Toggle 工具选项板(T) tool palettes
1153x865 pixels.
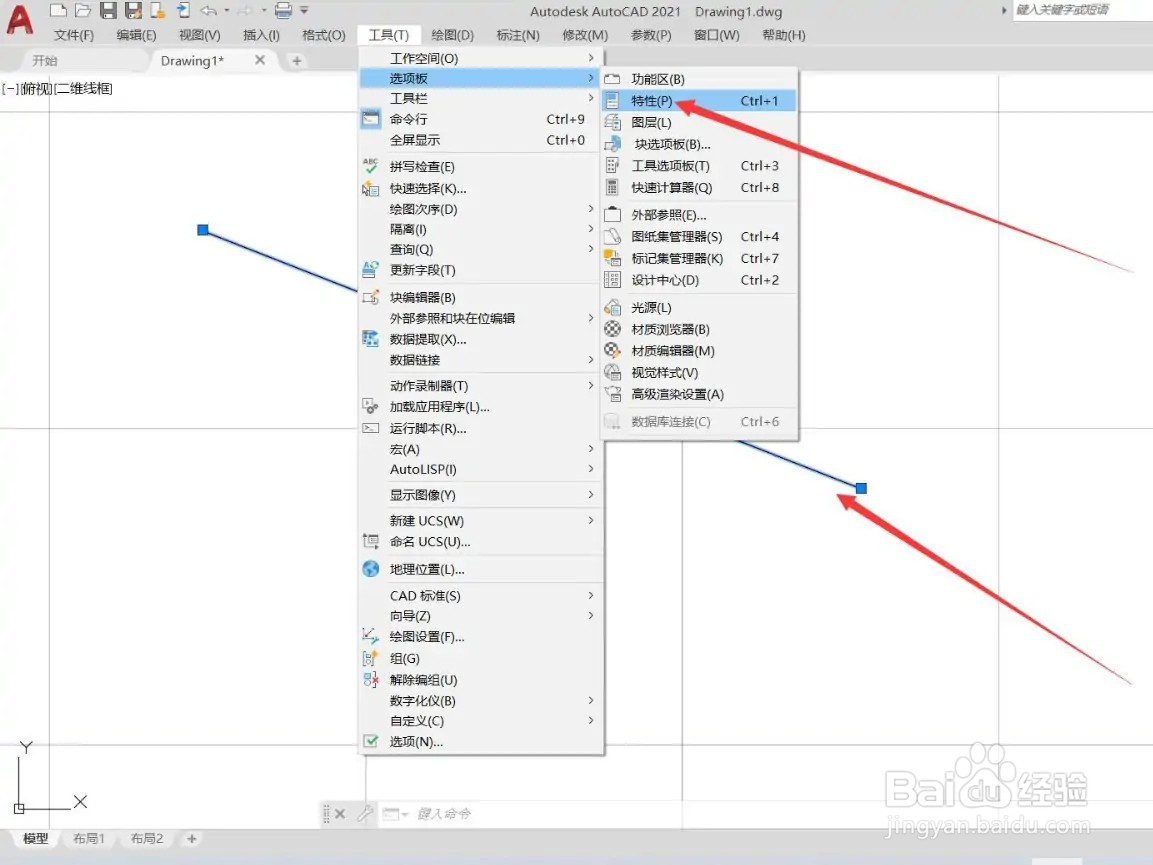click(x=699, y=165)
